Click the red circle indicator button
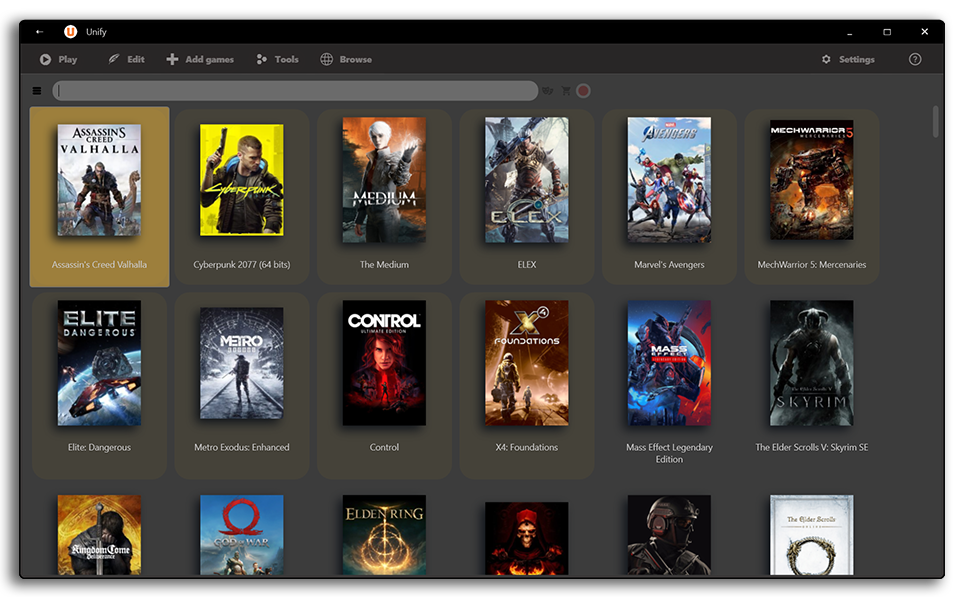Screen dimensions: 964x597 [x=583, y=91]
